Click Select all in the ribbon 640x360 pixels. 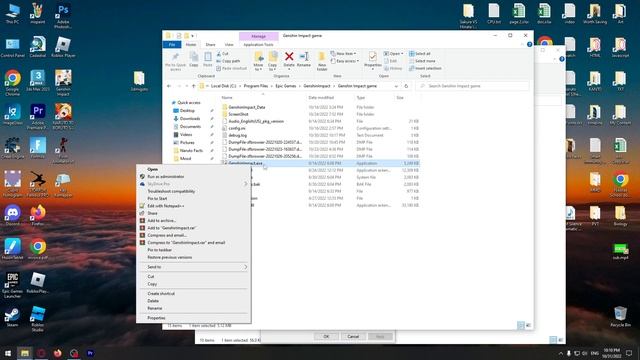[420, 54]
